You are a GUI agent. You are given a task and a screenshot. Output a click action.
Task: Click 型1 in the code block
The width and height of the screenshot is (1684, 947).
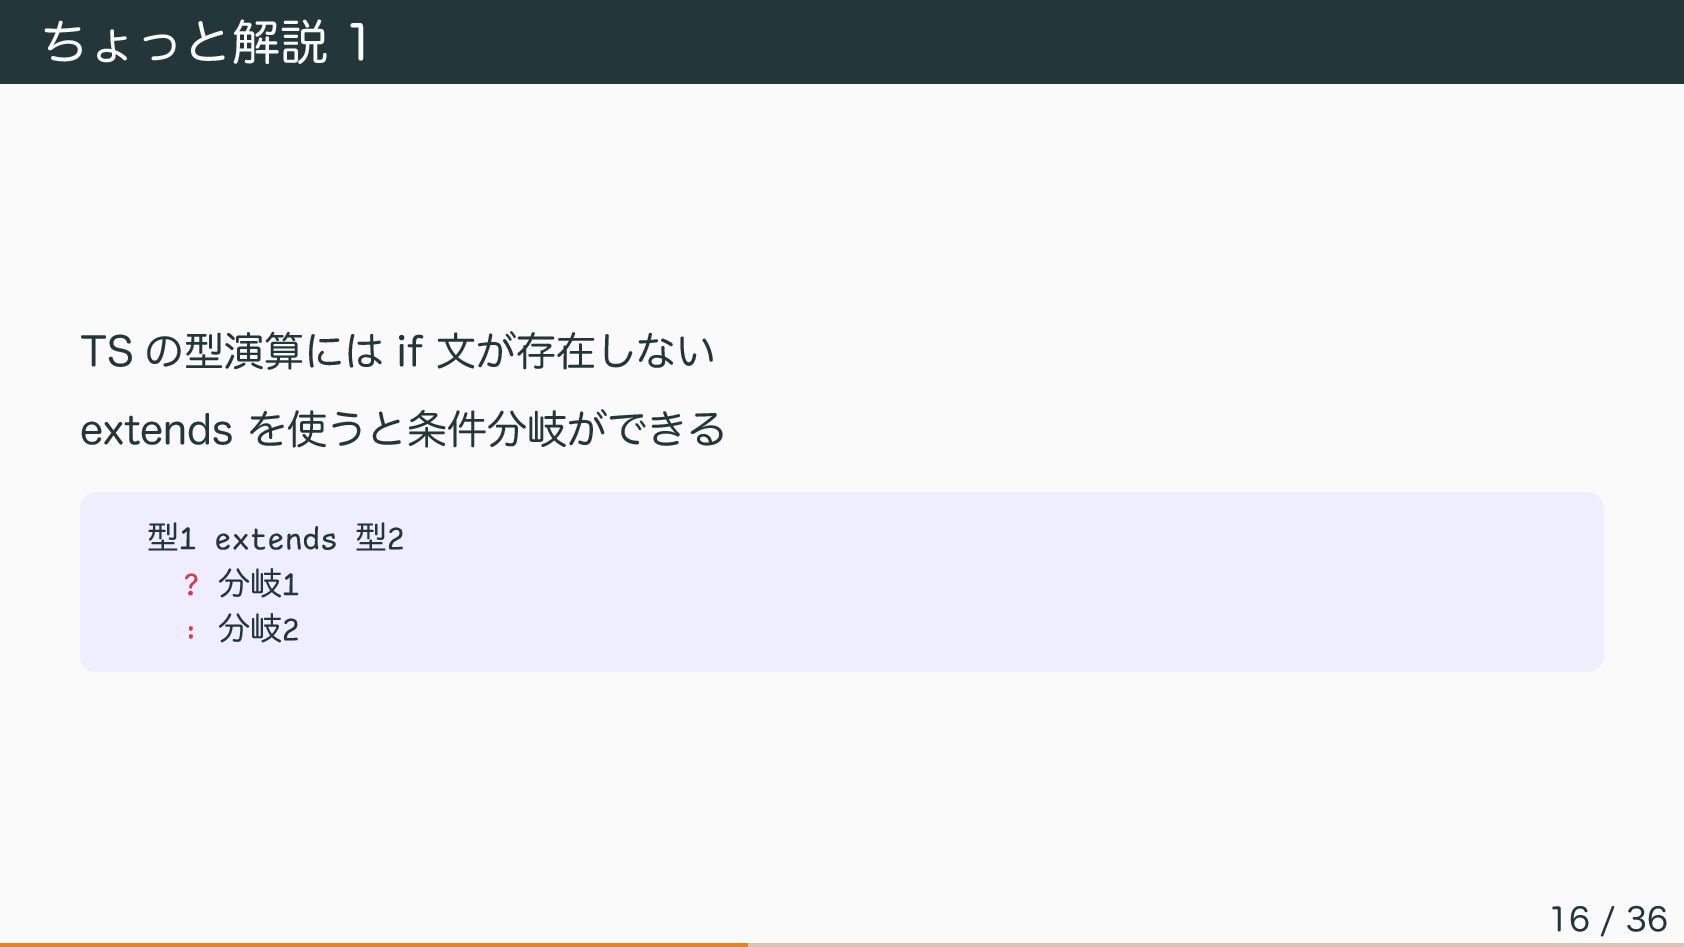pos(171,538)
